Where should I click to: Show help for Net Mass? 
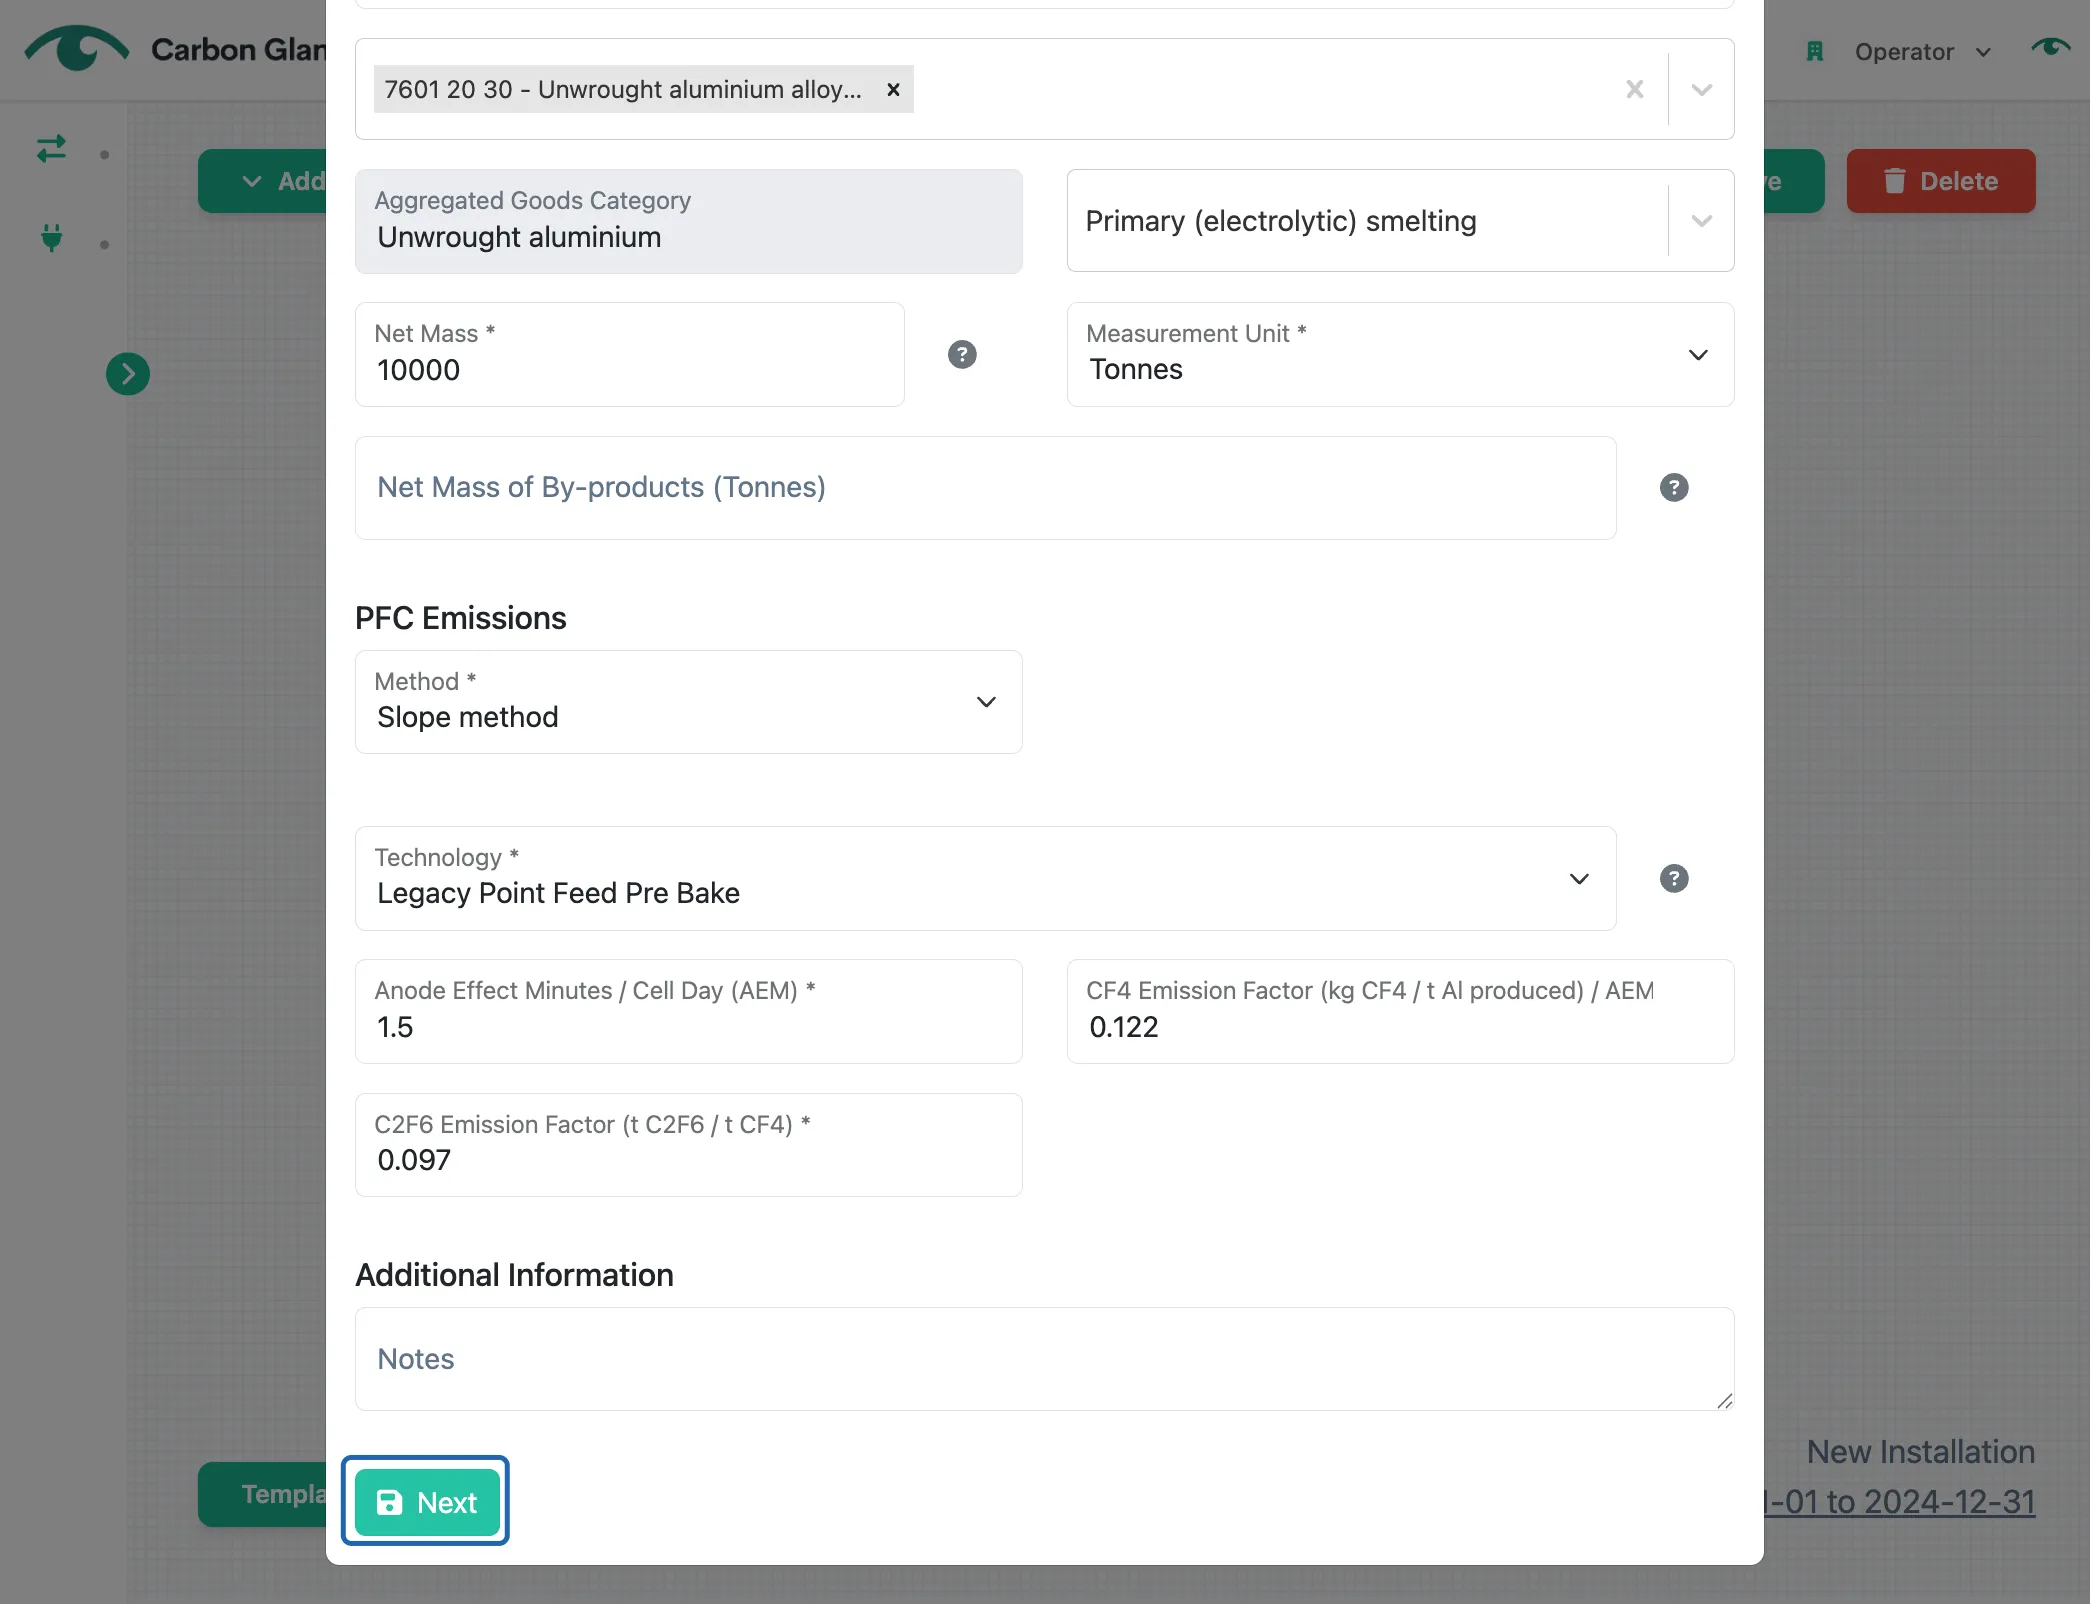coord(962,355)
